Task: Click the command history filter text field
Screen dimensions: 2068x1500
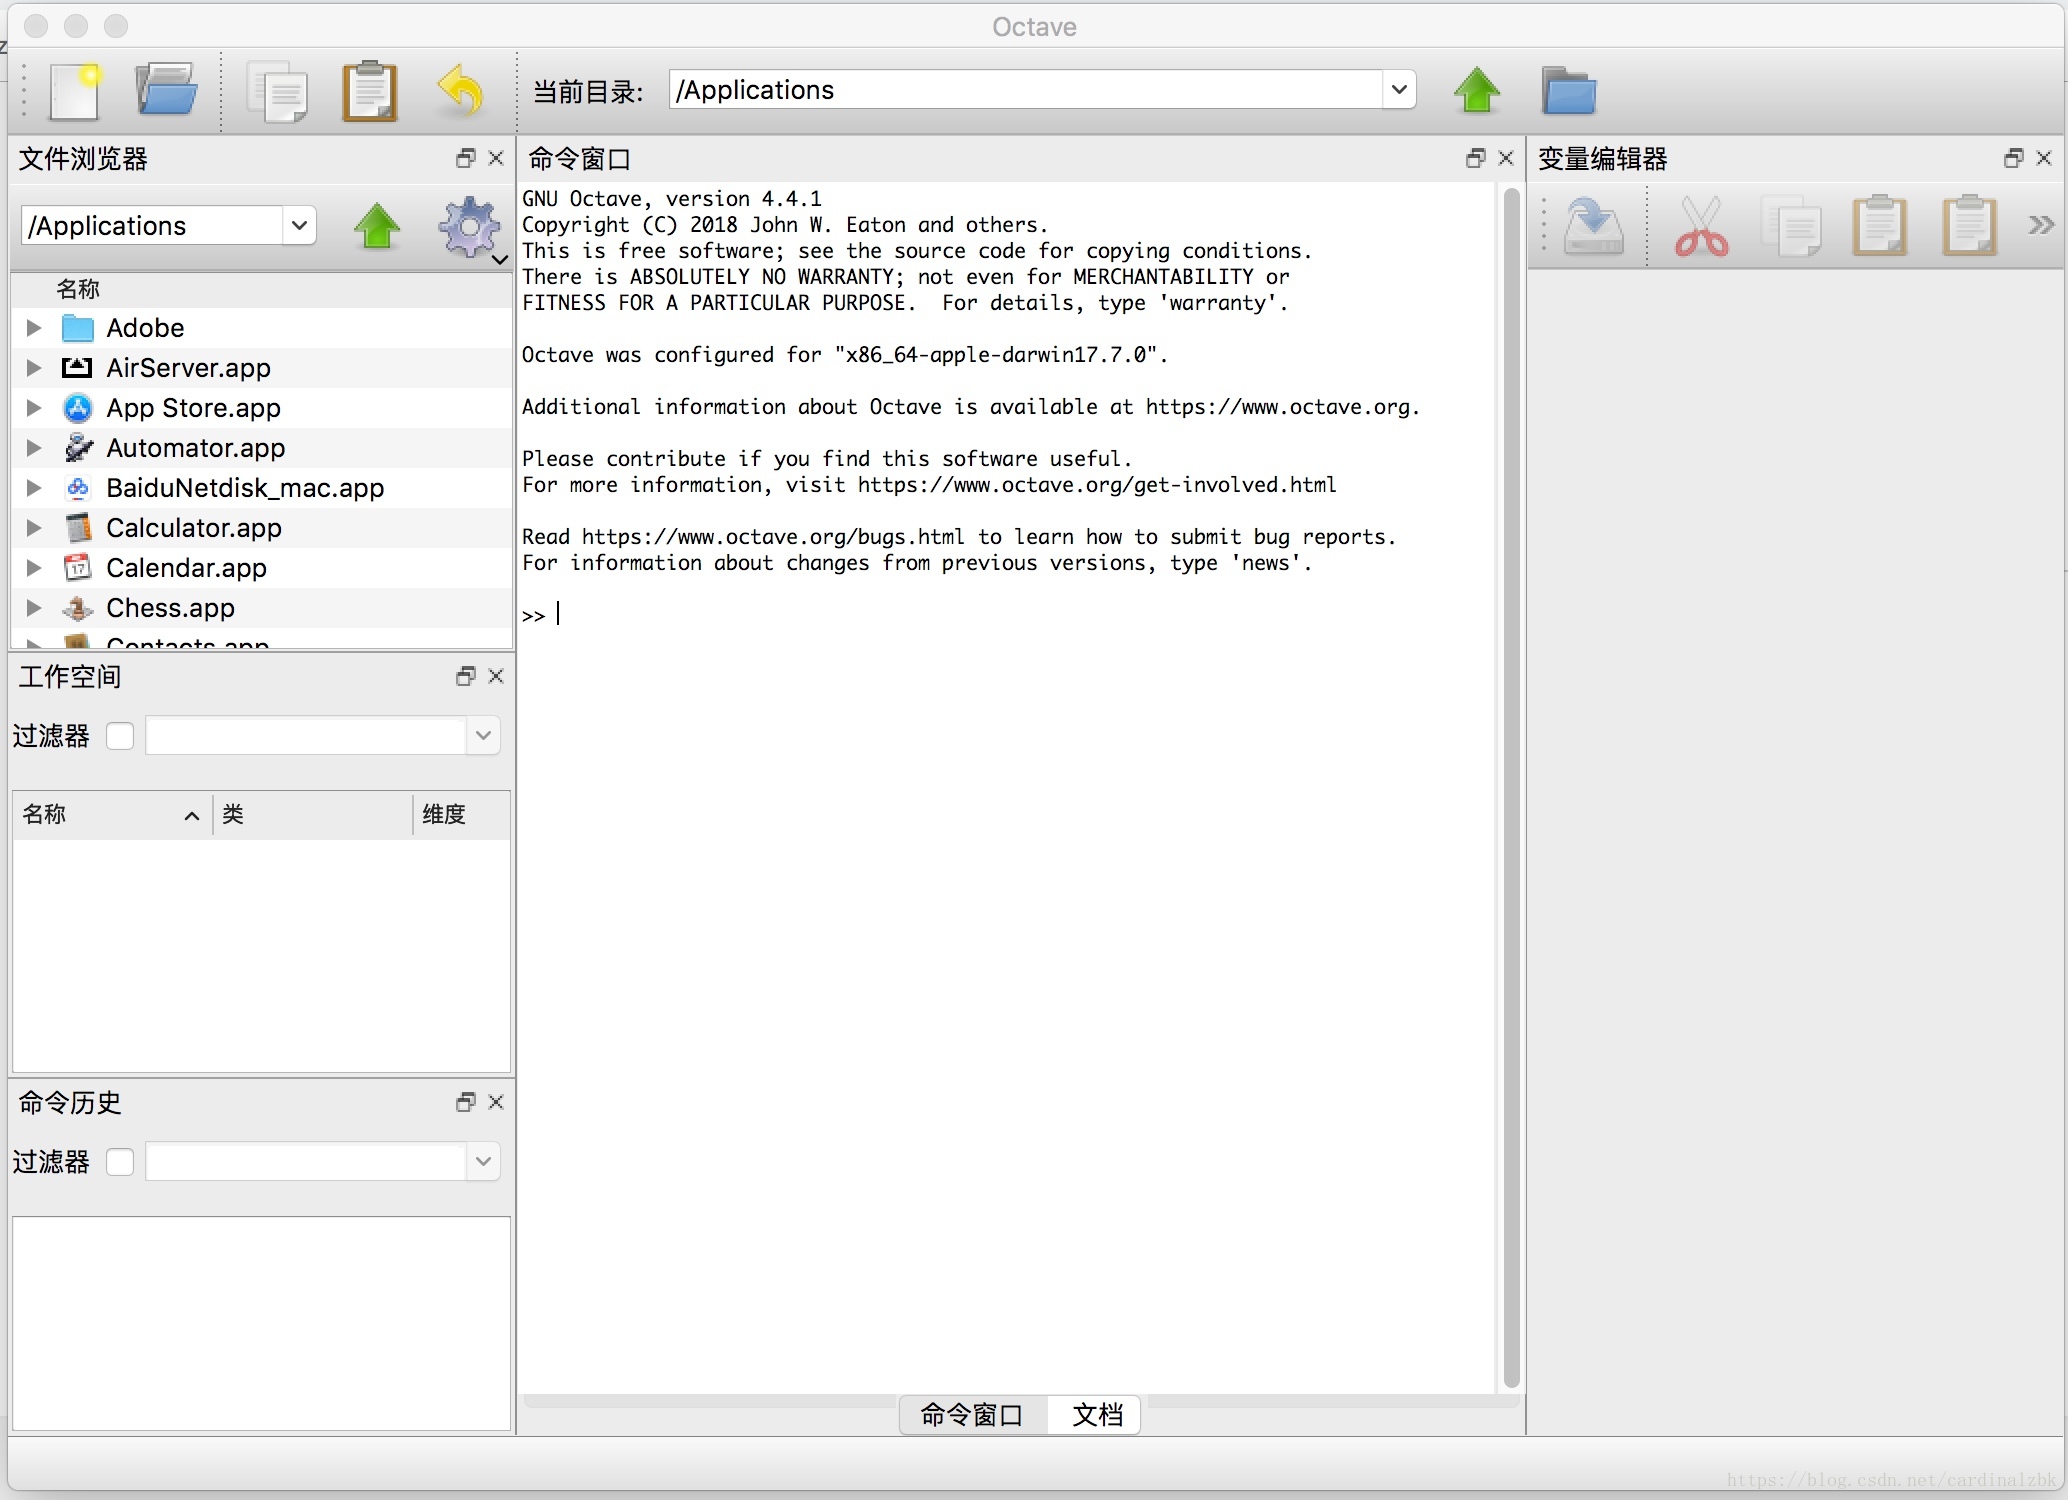Action: pos(306,1162)
